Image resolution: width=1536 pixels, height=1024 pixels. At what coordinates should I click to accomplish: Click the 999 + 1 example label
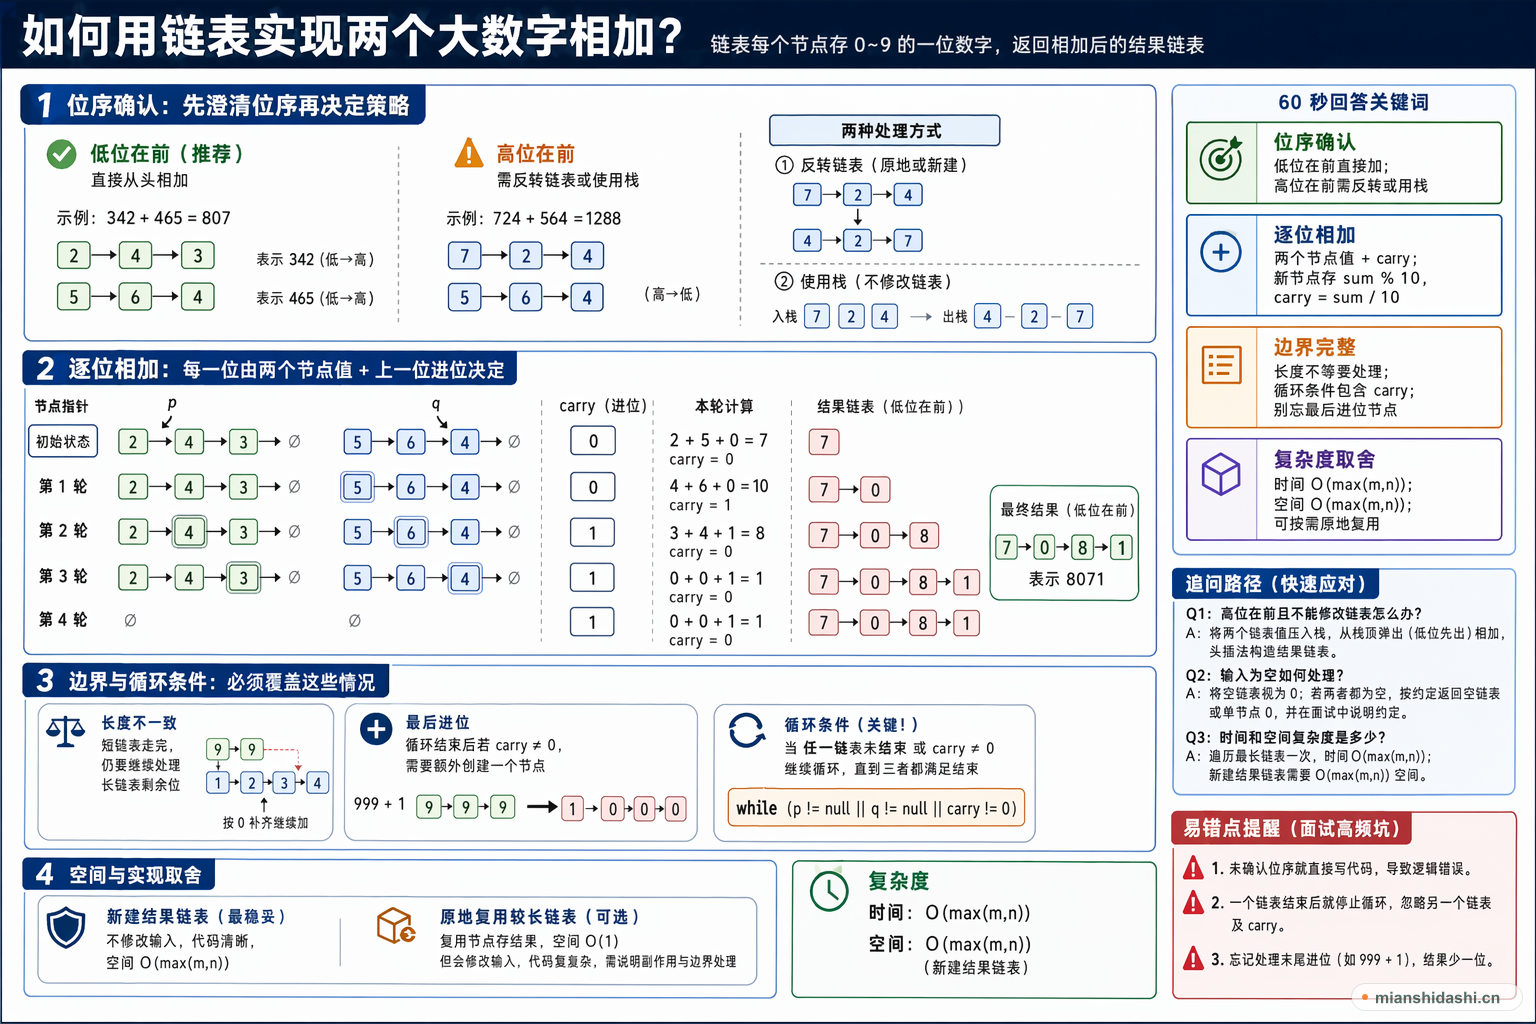point(379,804)
